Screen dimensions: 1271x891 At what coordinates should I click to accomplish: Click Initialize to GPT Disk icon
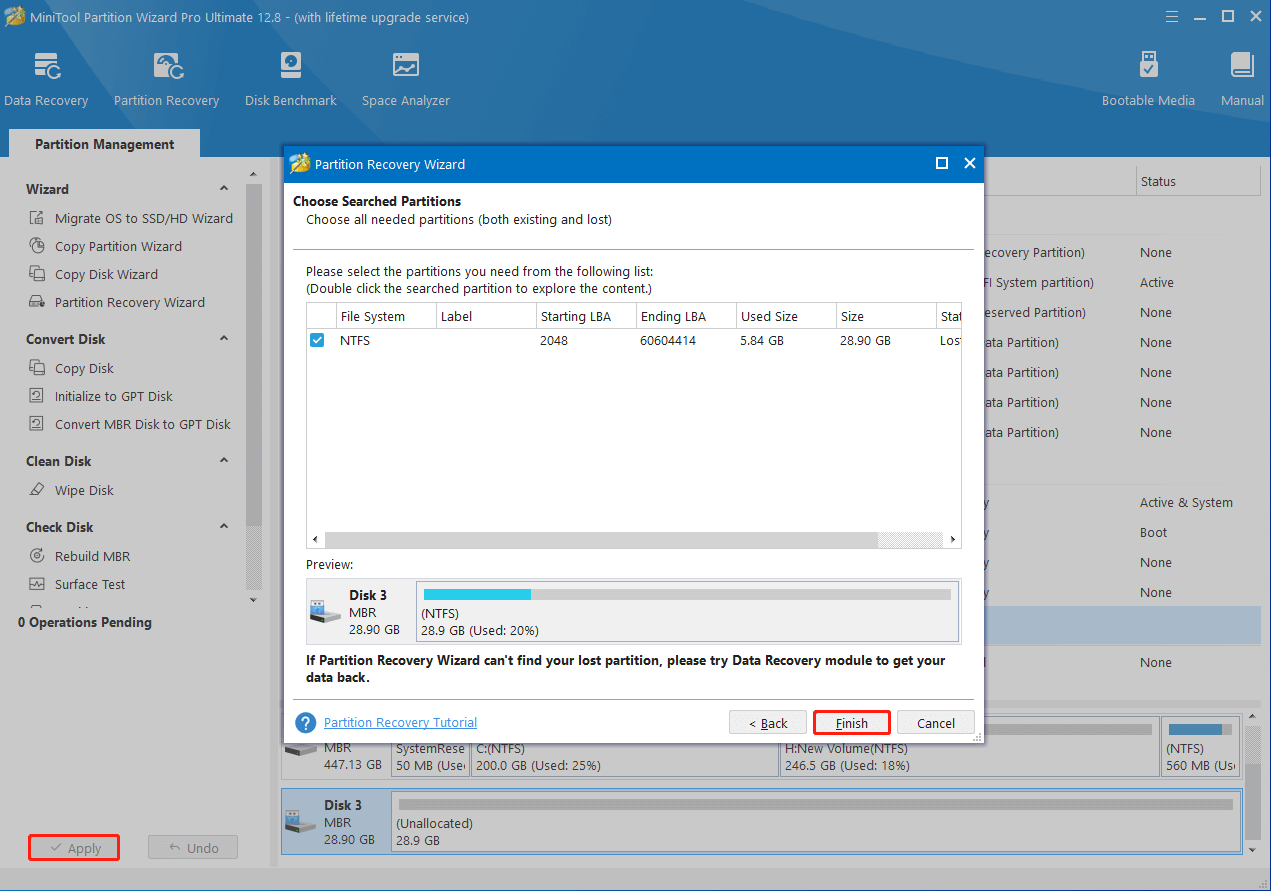tap(37, 396)
